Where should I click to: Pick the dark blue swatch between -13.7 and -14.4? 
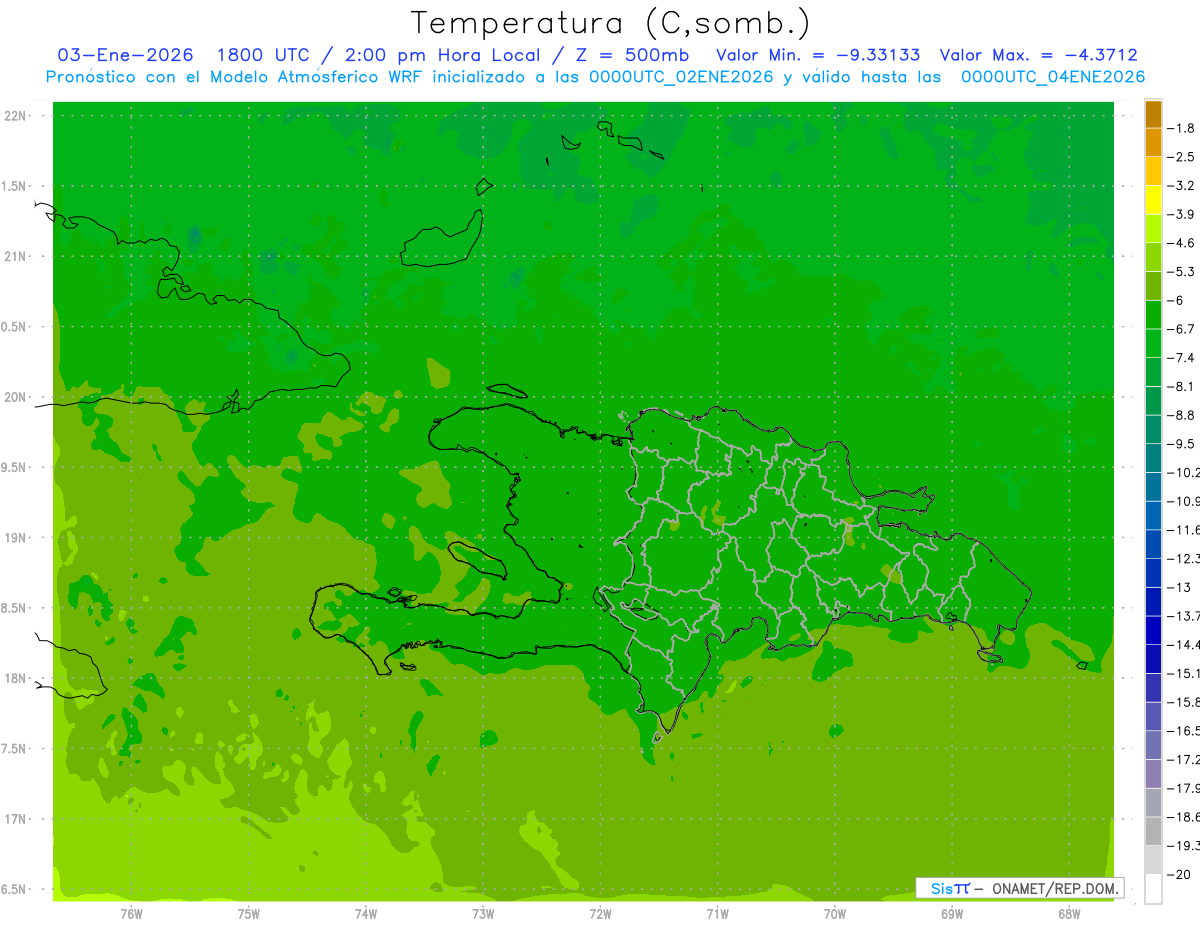pyautogui.click(x=1153, y=630)
